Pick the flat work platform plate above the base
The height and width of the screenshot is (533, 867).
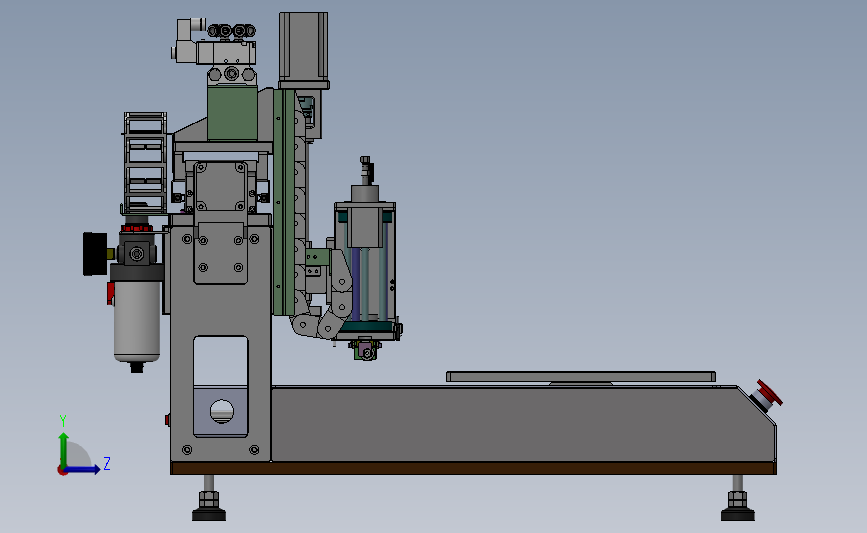tap(581, 377)
